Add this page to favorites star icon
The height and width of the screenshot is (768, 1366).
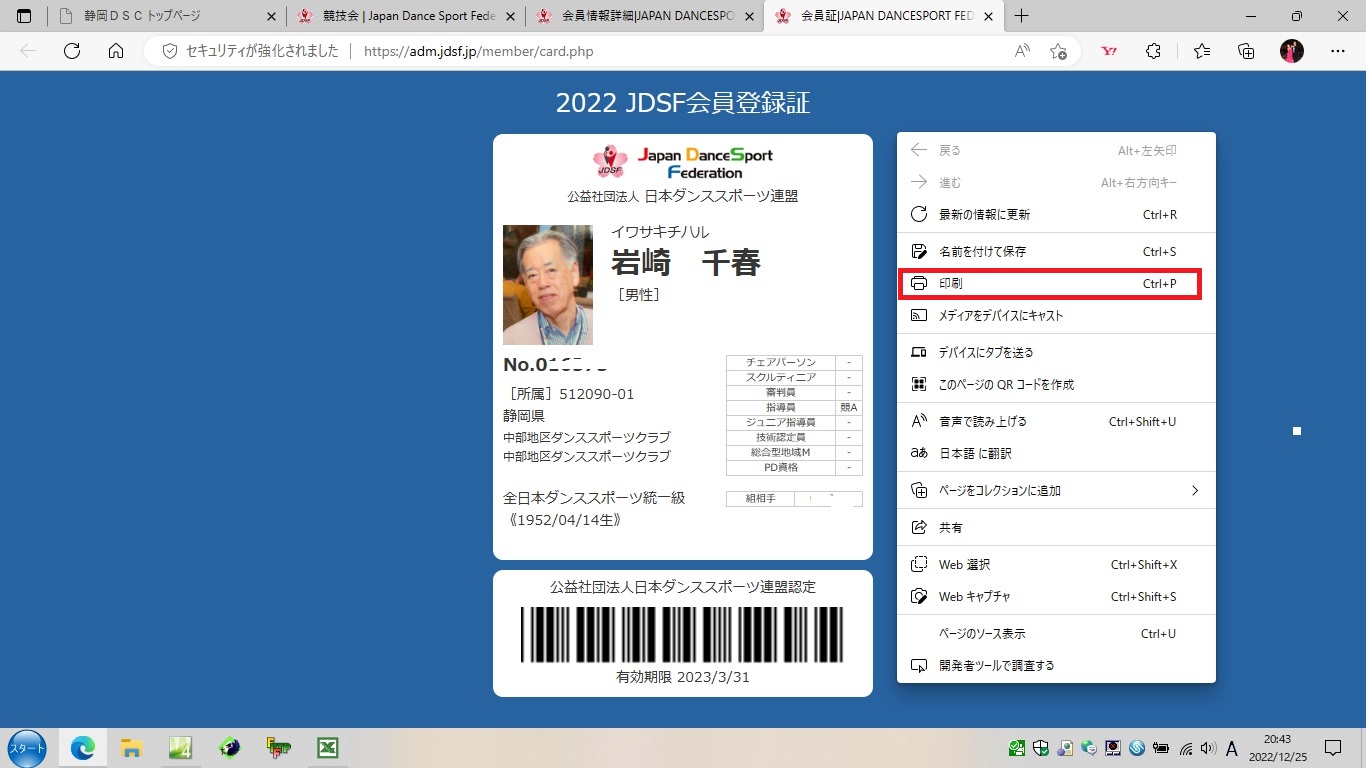tap(1058, 51)
